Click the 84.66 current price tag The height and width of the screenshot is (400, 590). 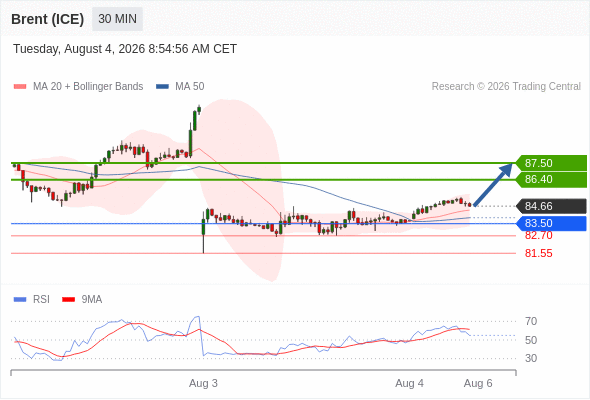pos(551,206)
